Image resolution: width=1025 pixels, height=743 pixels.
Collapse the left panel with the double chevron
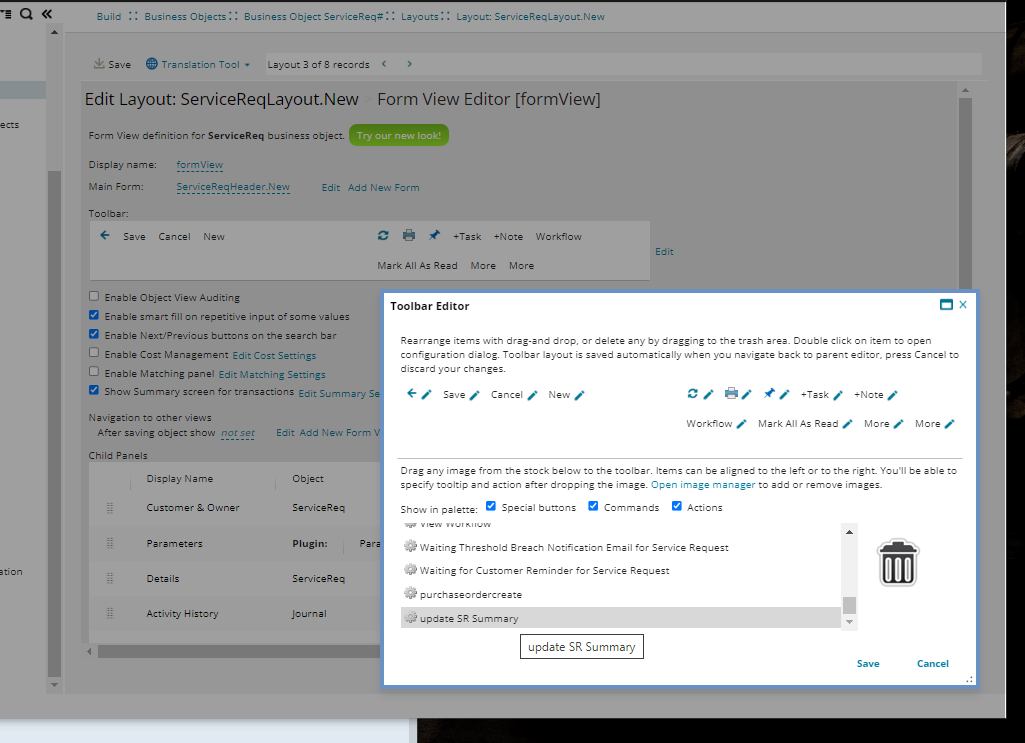pos(44,14)
